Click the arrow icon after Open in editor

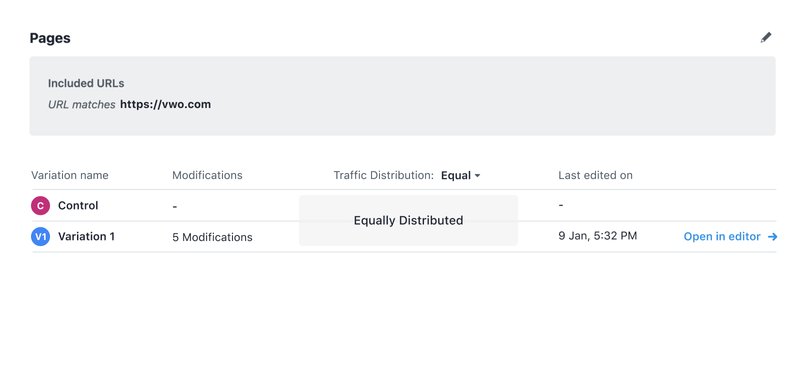[772, 237]
